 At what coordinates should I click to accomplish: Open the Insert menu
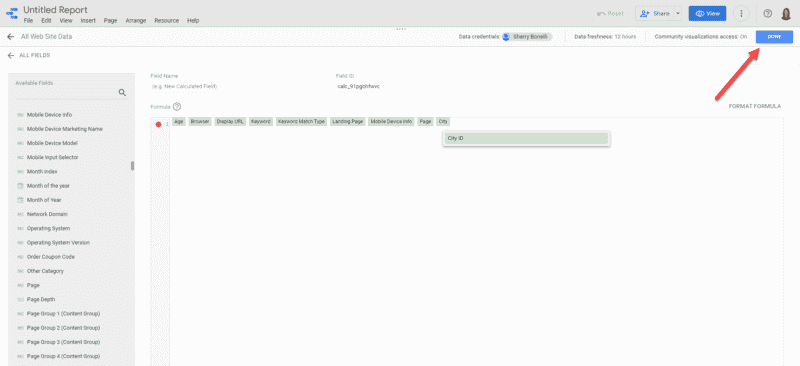click(88, 21)
